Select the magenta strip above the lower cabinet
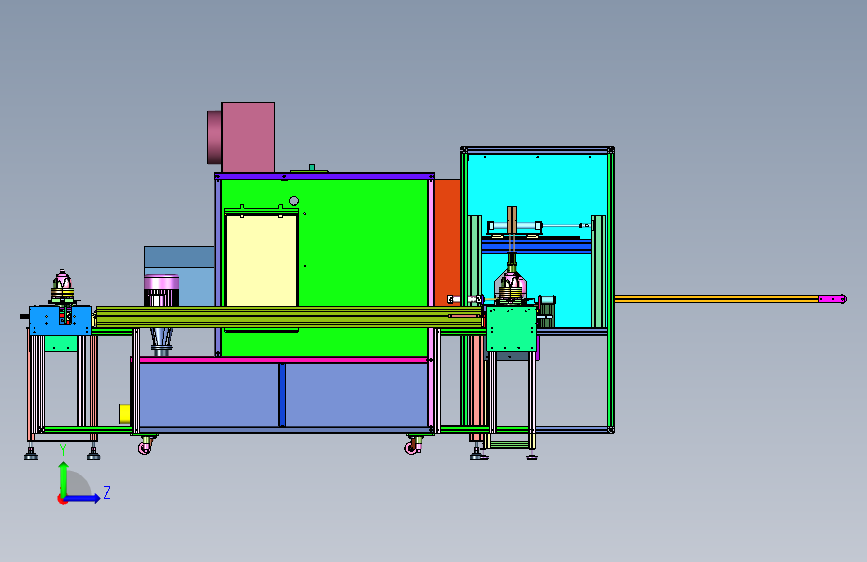867x562 pixels. click(282, 360)
